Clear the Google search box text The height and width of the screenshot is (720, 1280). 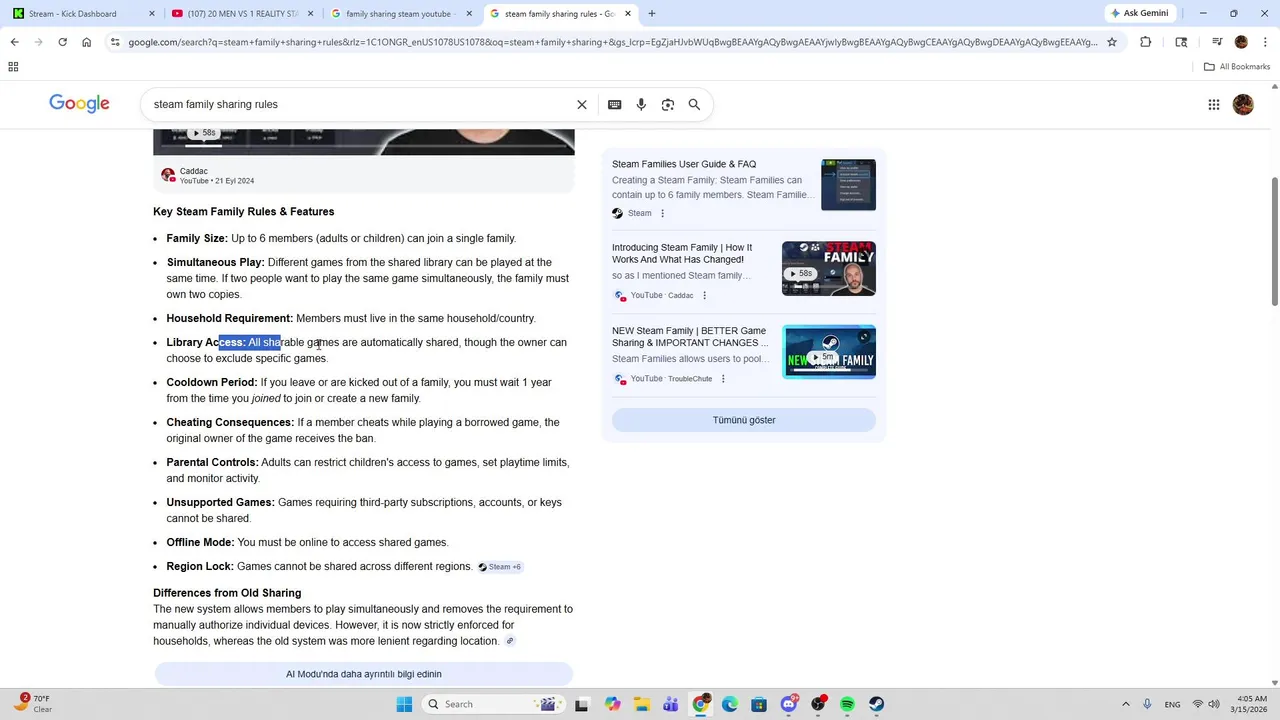coord(581,104)
